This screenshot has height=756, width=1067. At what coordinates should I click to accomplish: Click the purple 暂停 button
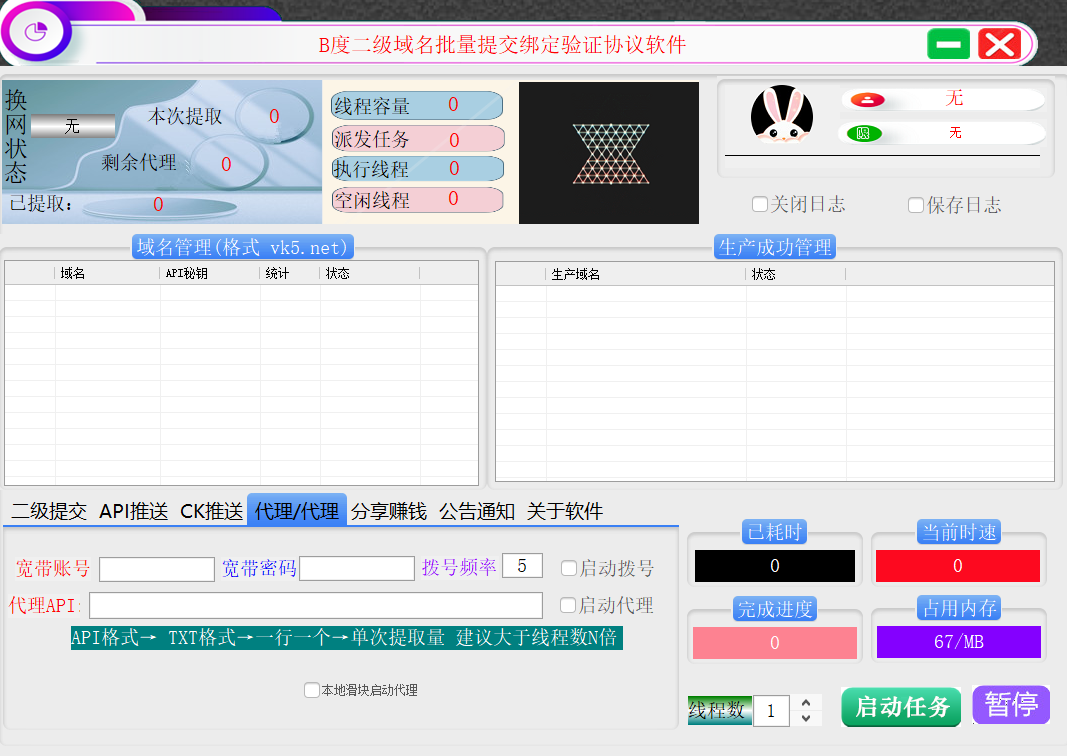(1010, 705)
